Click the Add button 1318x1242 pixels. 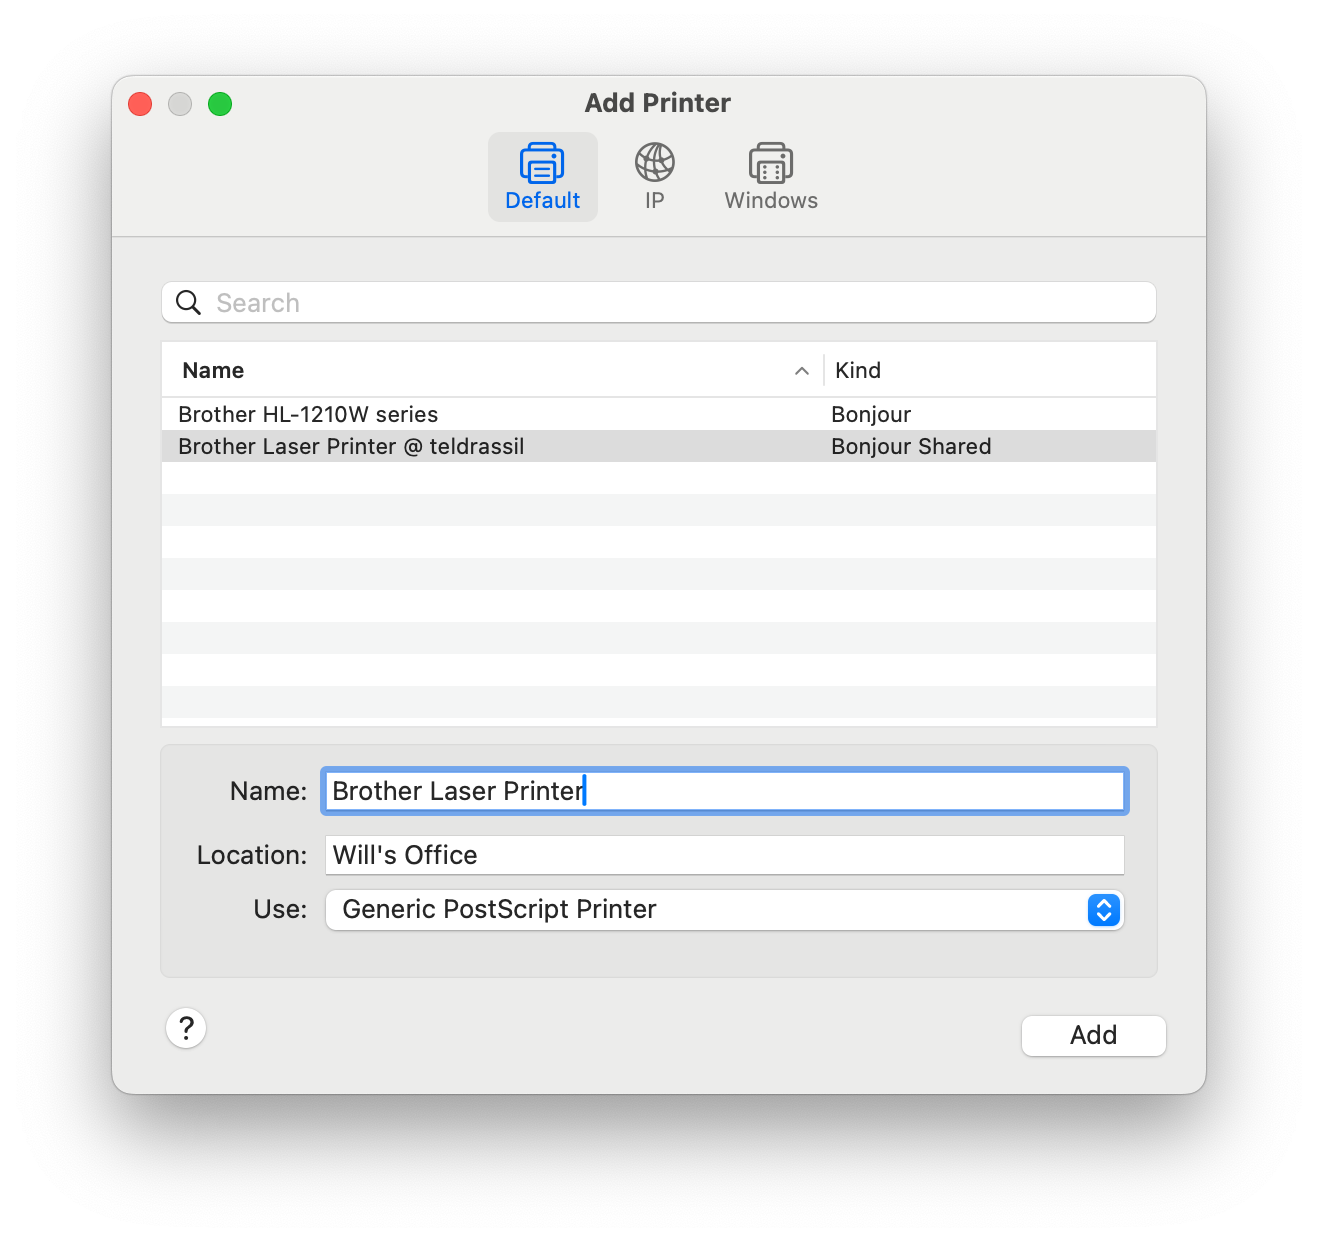click(1093, 1035)
